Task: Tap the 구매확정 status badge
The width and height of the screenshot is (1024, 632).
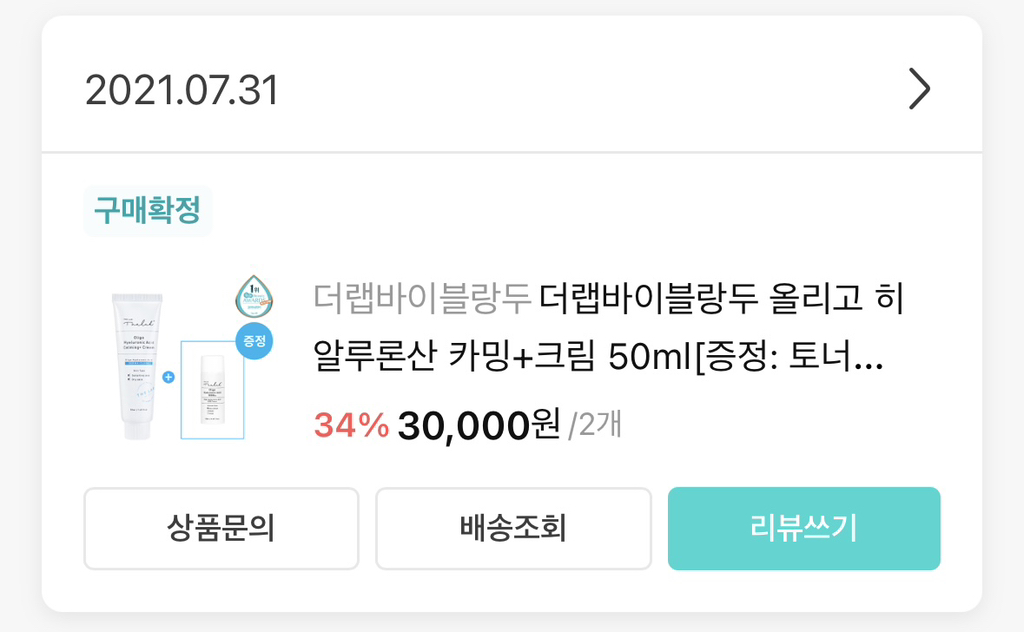Action: (x=147, y=211)
